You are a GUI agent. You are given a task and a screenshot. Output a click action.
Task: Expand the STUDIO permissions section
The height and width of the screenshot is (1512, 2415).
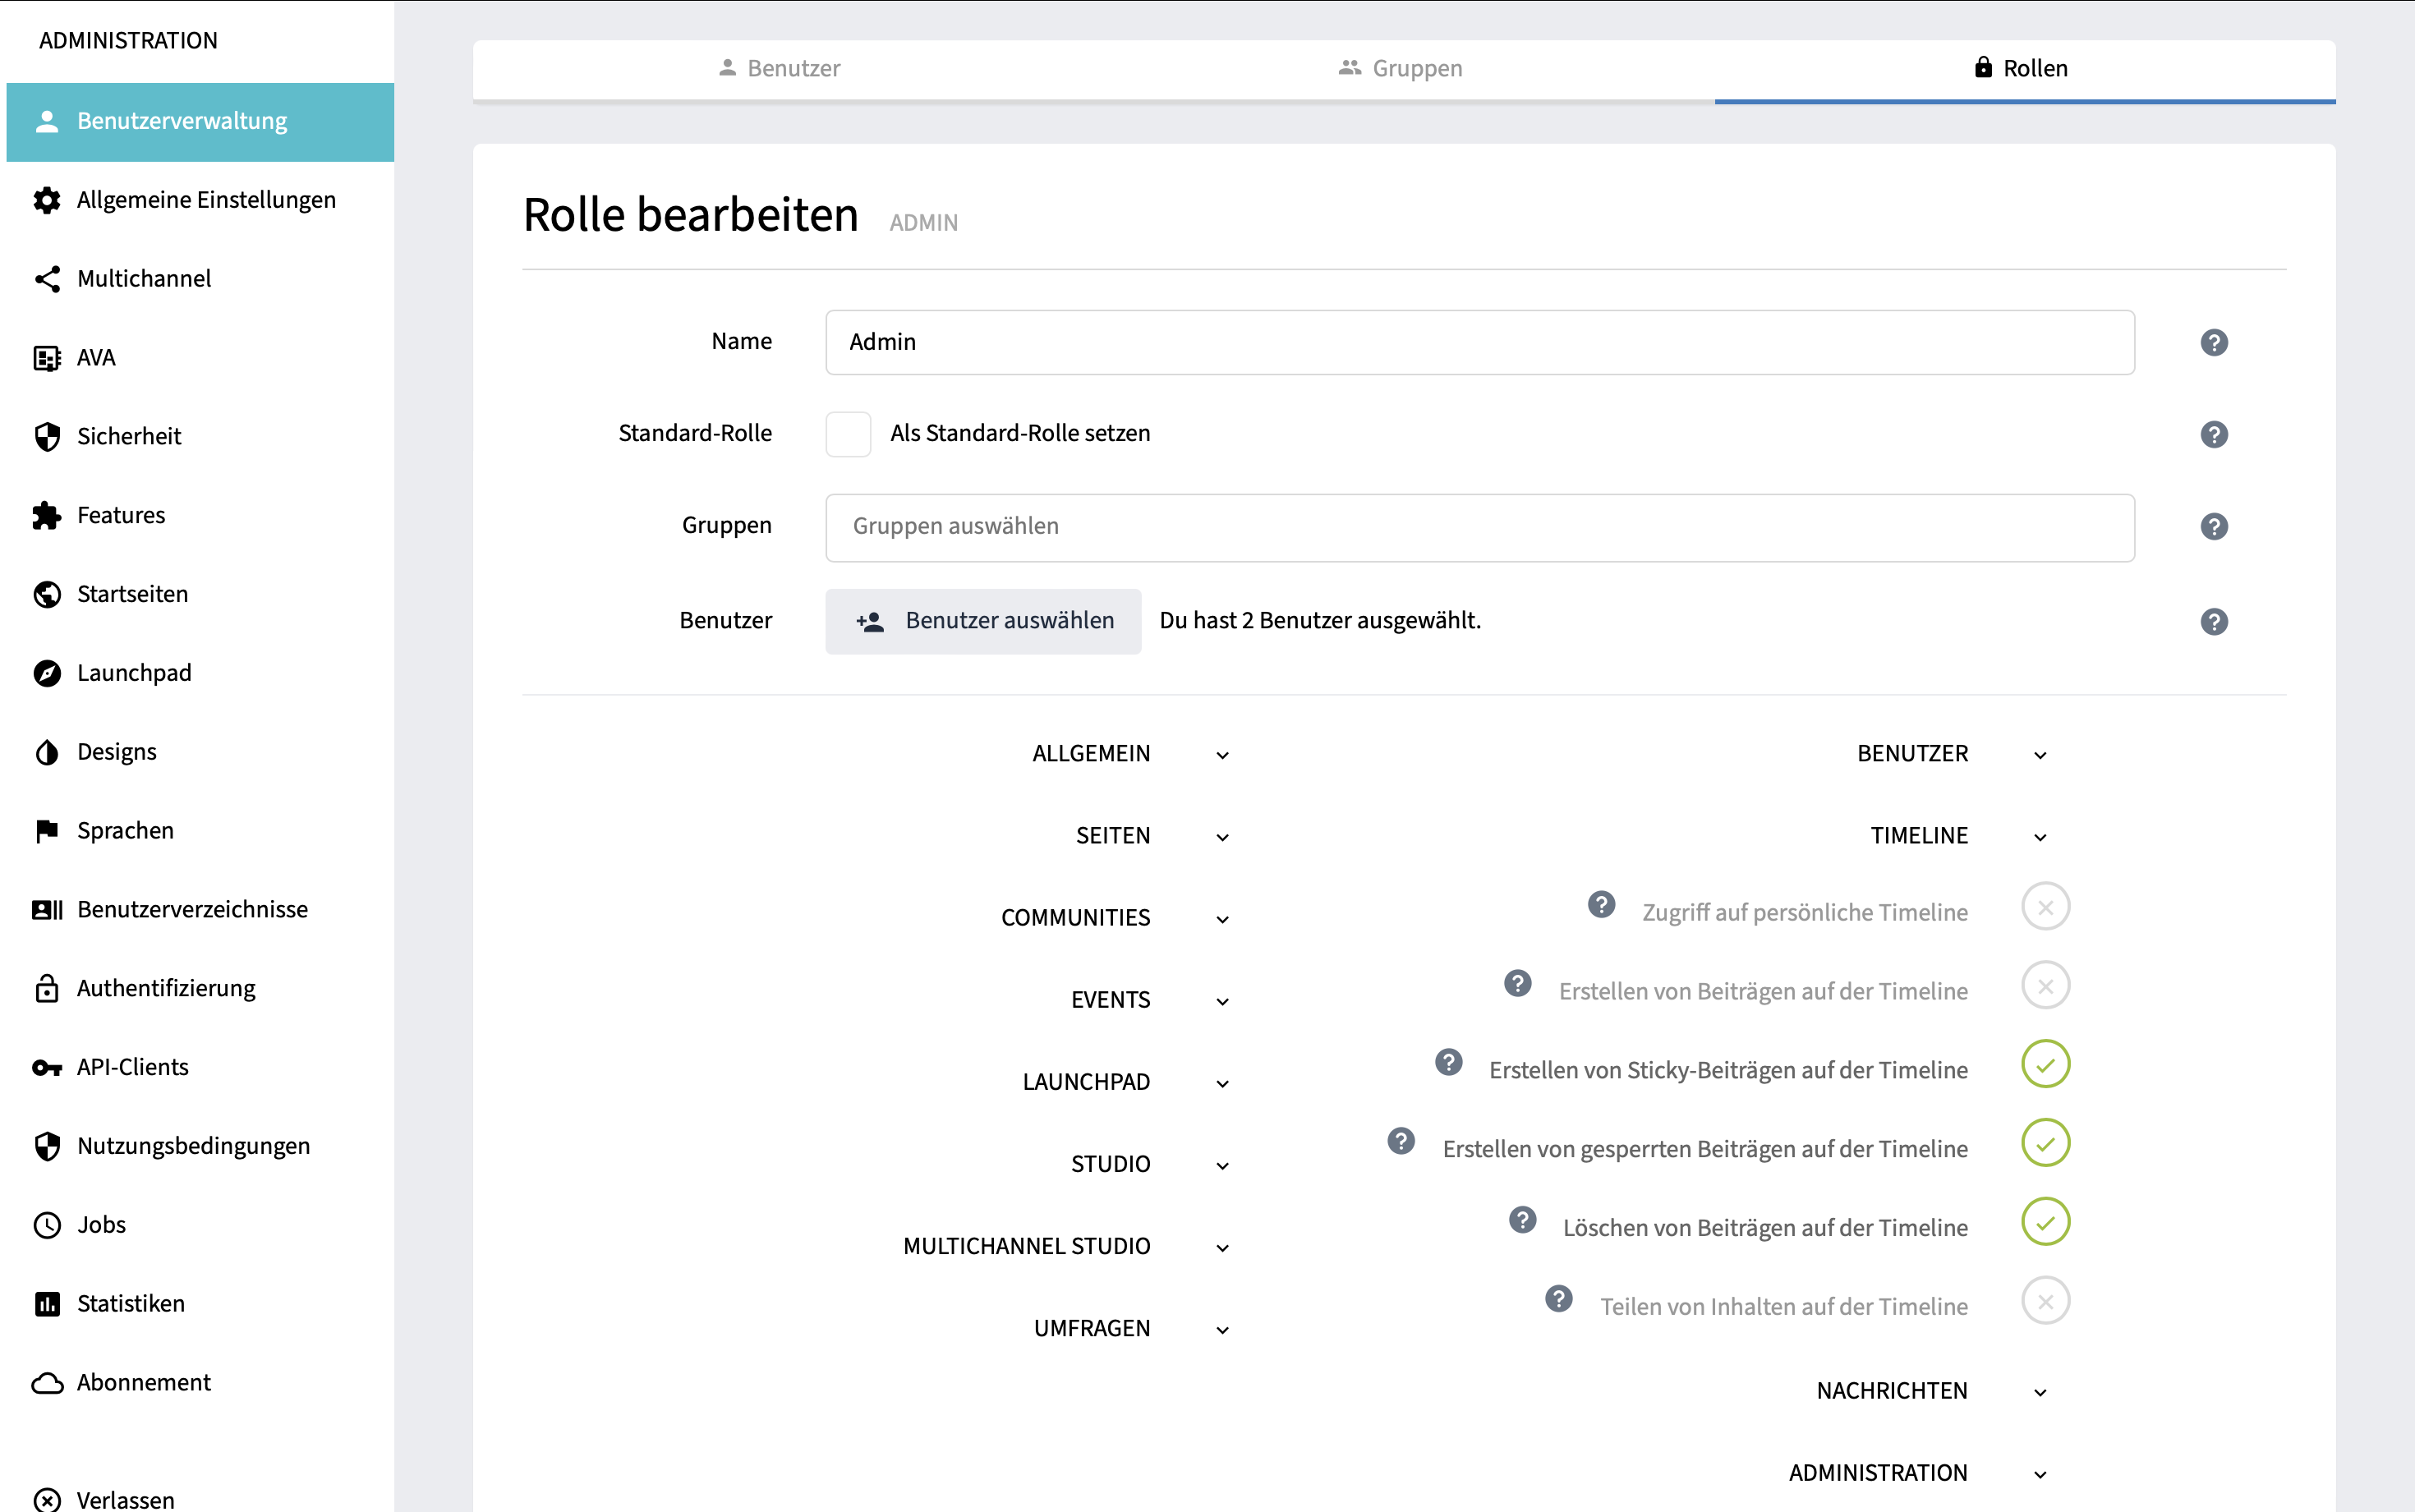1222,1165
